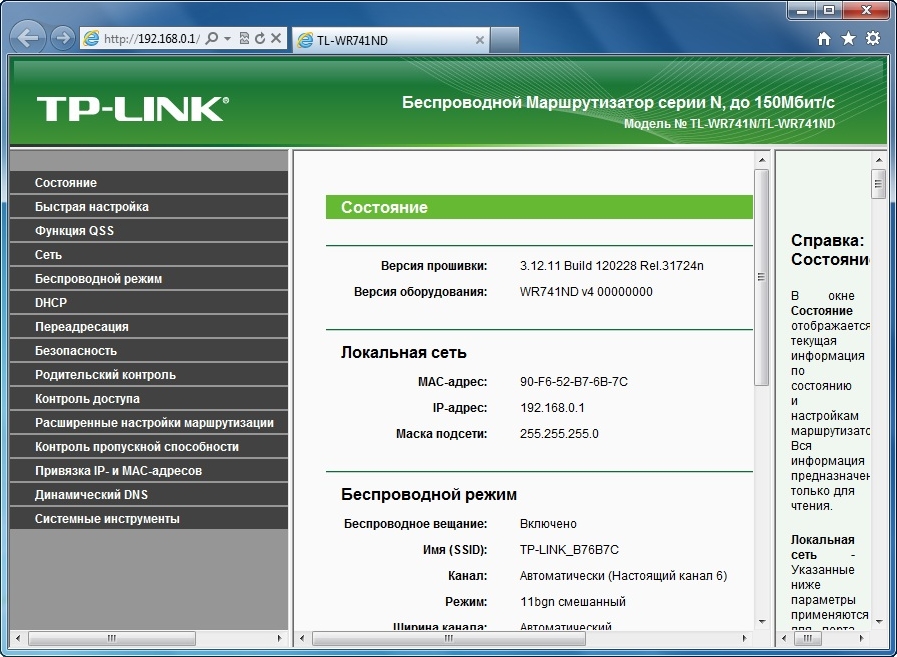This screenshot has width=897, height=657.
Task: Click the LAN IP-адрес value 192.168.0.1
Action: click(552, 408)
